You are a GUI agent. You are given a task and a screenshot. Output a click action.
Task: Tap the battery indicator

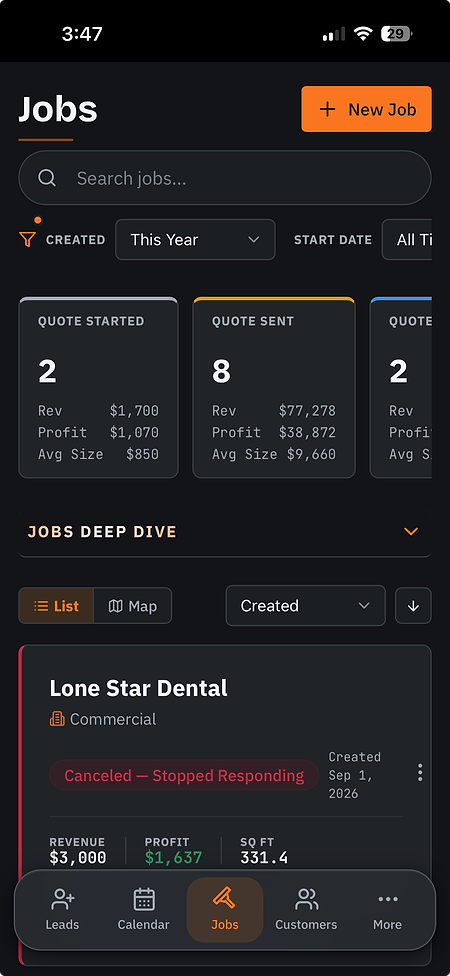tap(396, 34)
